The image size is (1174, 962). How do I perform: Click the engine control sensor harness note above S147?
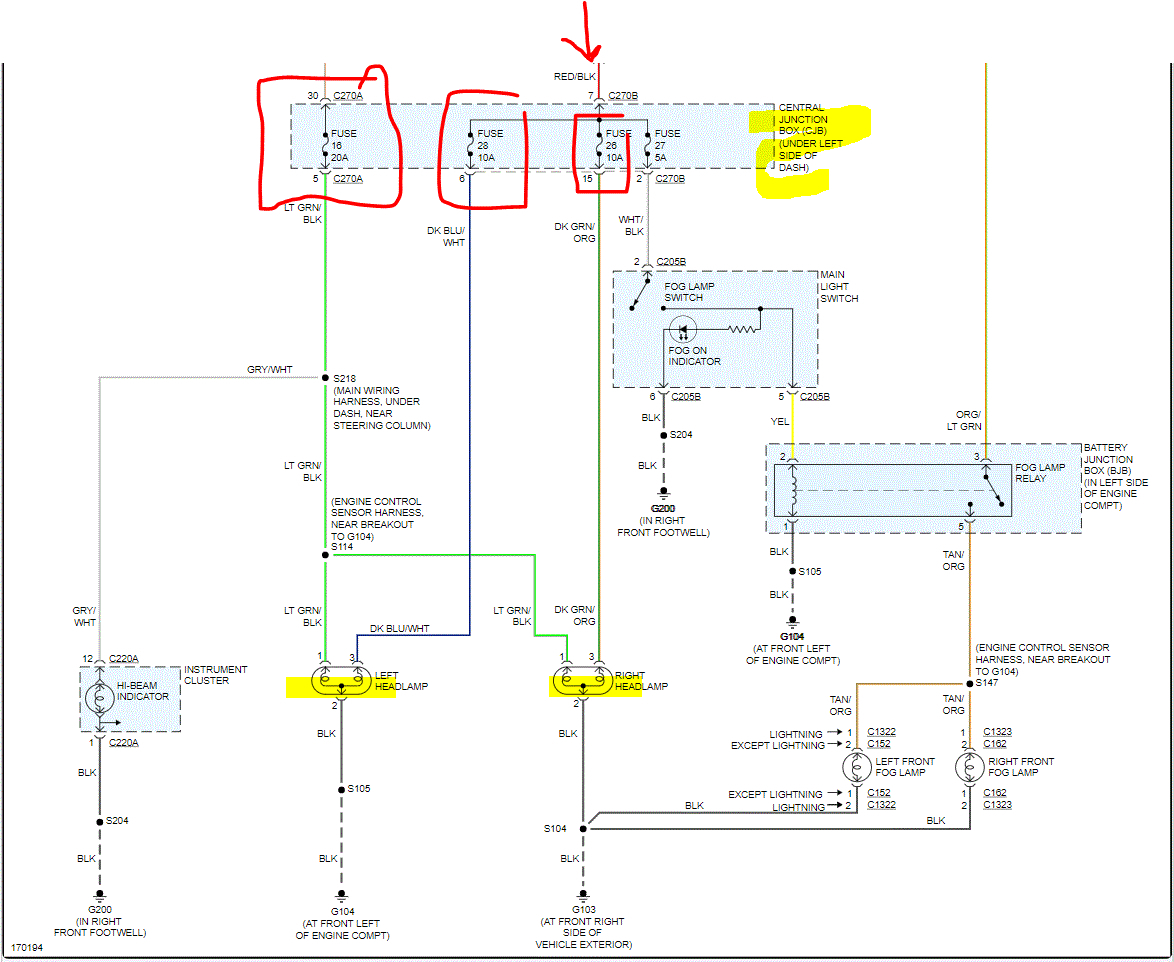pos(1042,659)
